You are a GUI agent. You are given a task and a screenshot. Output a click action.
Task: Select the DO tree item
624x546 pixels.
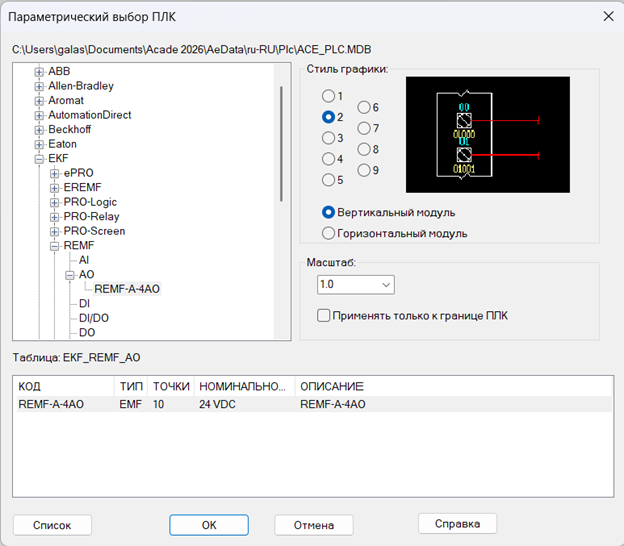[87, 332]
